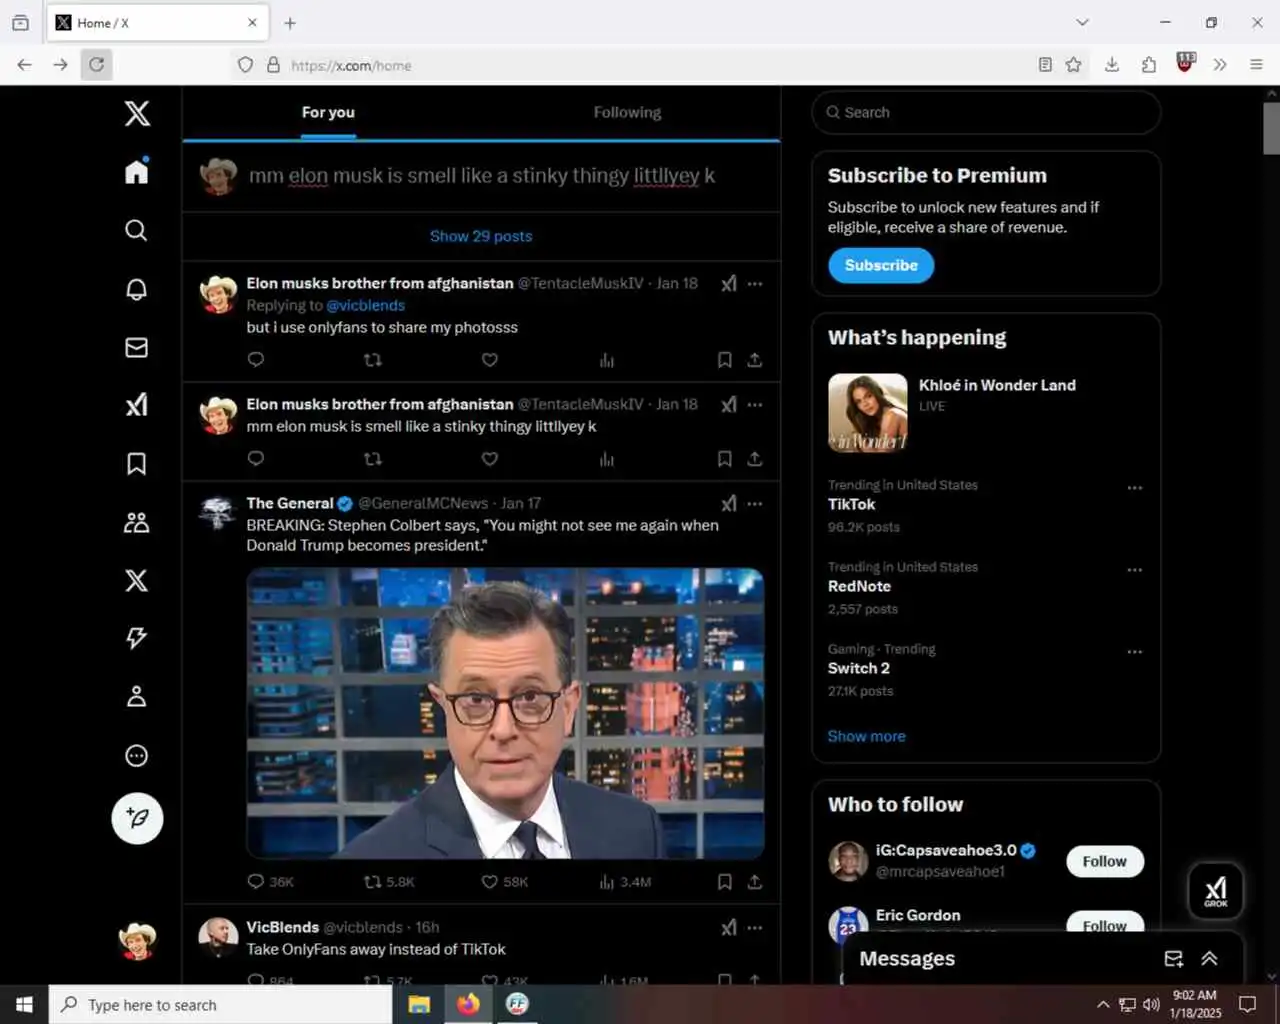The width and height of the screenshot is (1280, 1024).
Task: Open Grok explain on onlyfans photosss post
Action: [729, 284]
